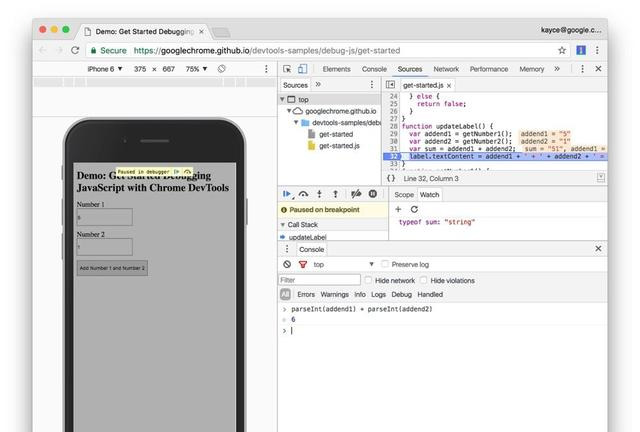Filter console by Warnings
Viewport: 640px width, 432px height.
[x=335, y=294]
